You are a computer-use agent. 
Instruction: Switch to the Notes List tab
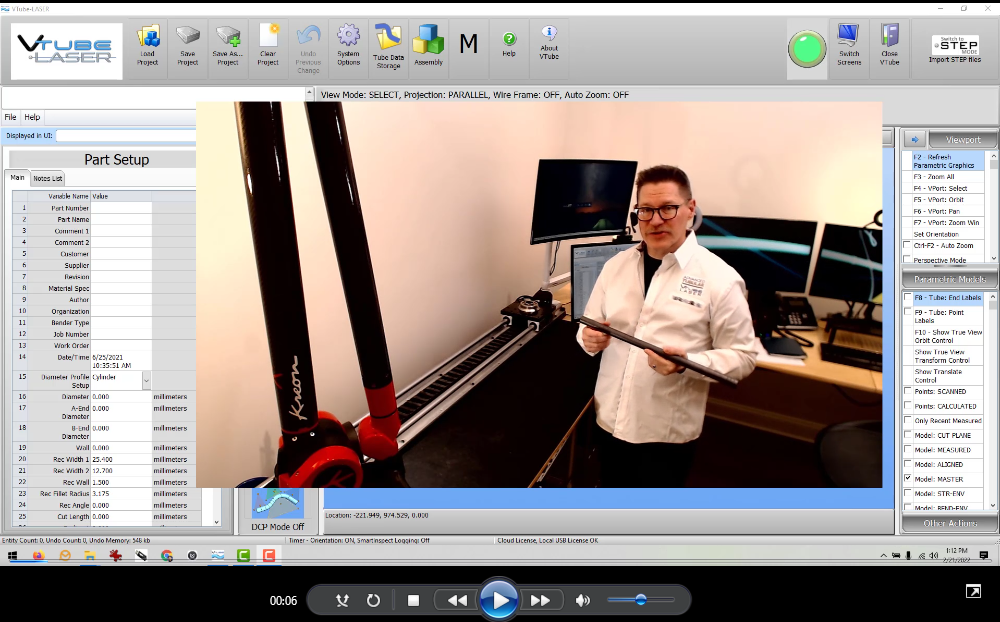(x=48, y=178)
